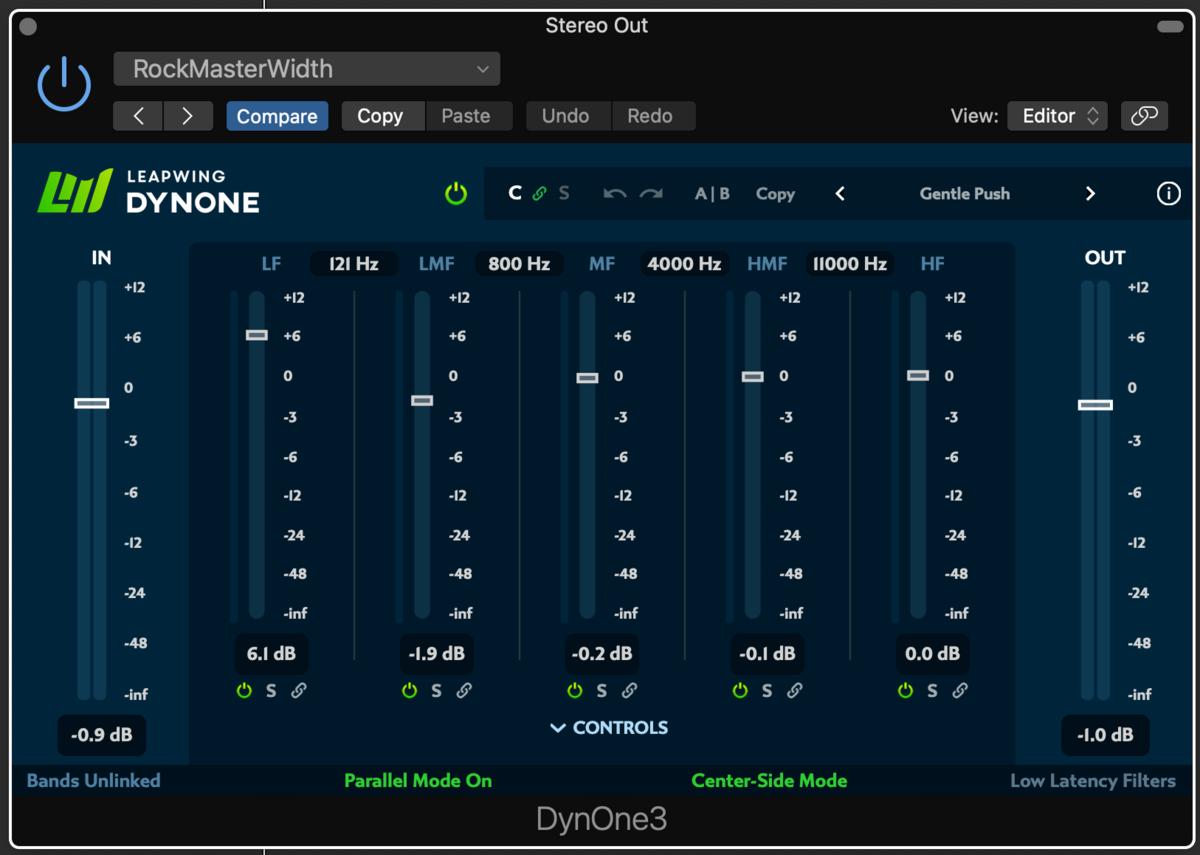Screen dimensions: 1200x855
Task: Toggle the LF band power button
Action: (244, 691)
